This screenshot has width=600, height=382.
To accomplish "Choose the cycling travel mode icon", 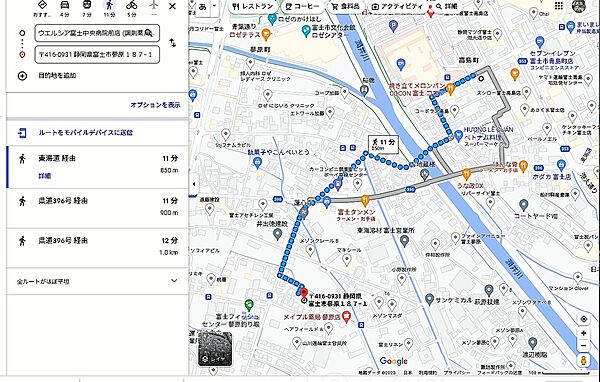I will click(x=132, y=5).
